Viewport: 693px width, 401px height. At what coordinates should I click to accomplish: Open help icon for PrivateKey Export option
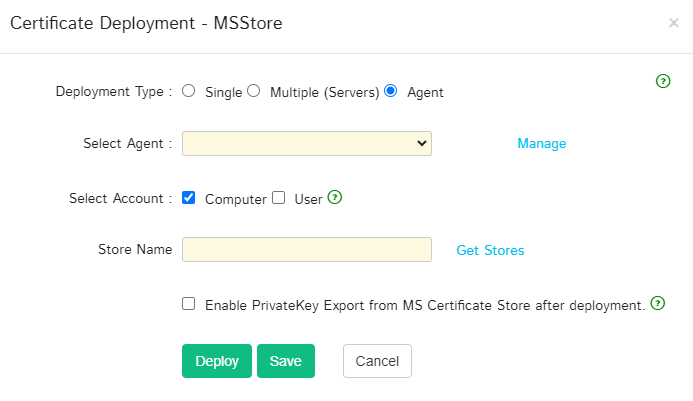658,303
